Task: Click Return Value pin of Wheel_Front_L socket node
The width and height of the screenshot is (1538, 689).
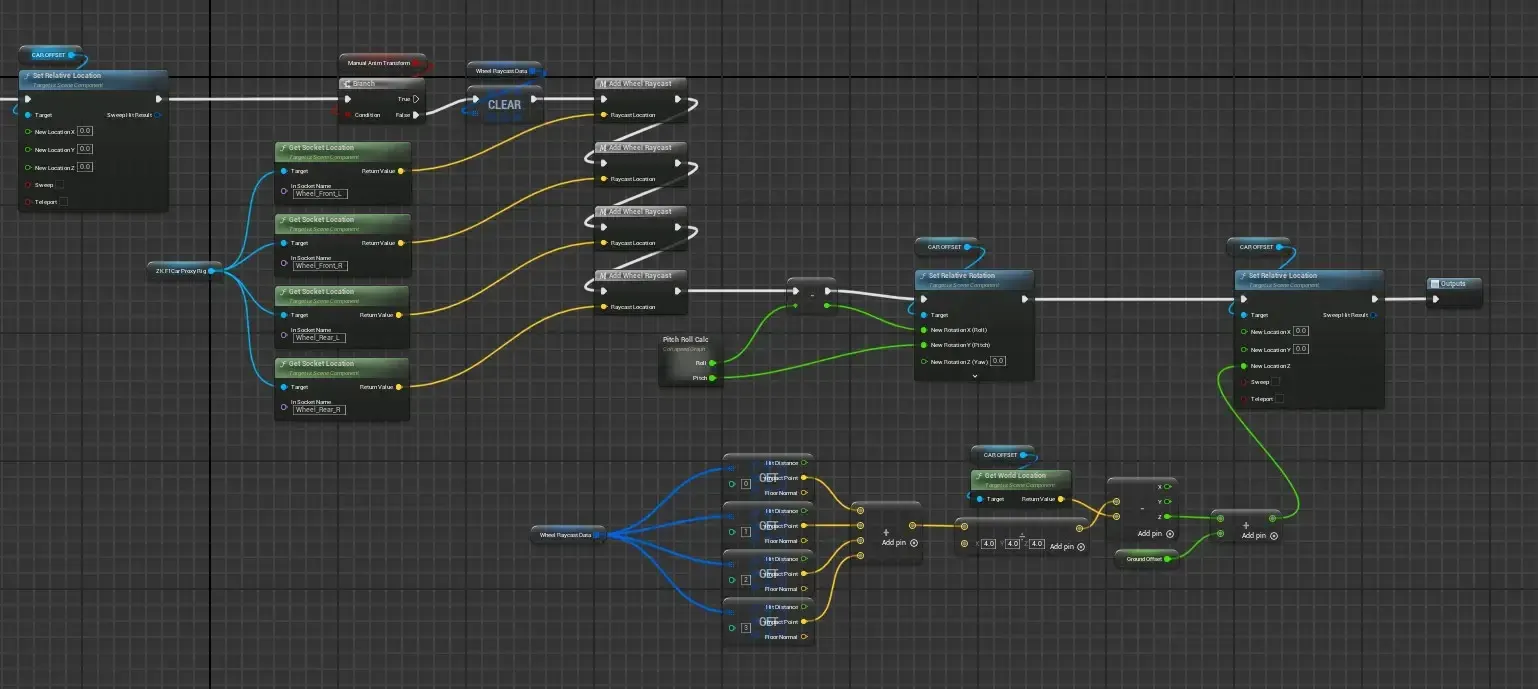Action: (401, 171)
